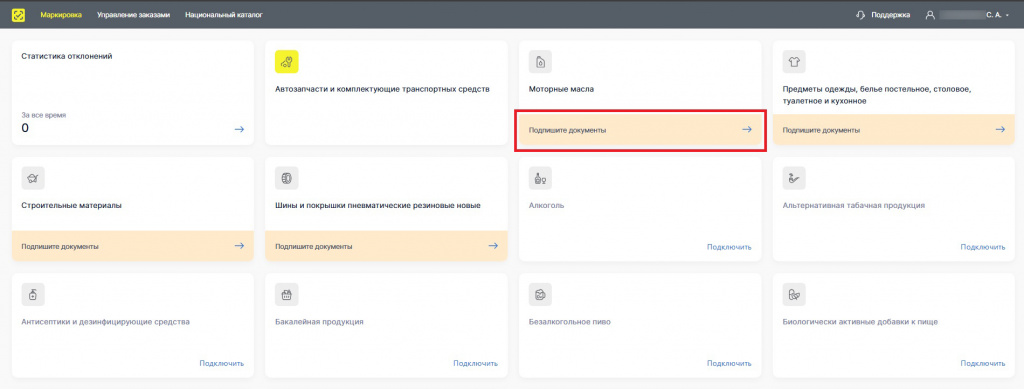Click Подключить link under Алкоголь

pos(729,247)
